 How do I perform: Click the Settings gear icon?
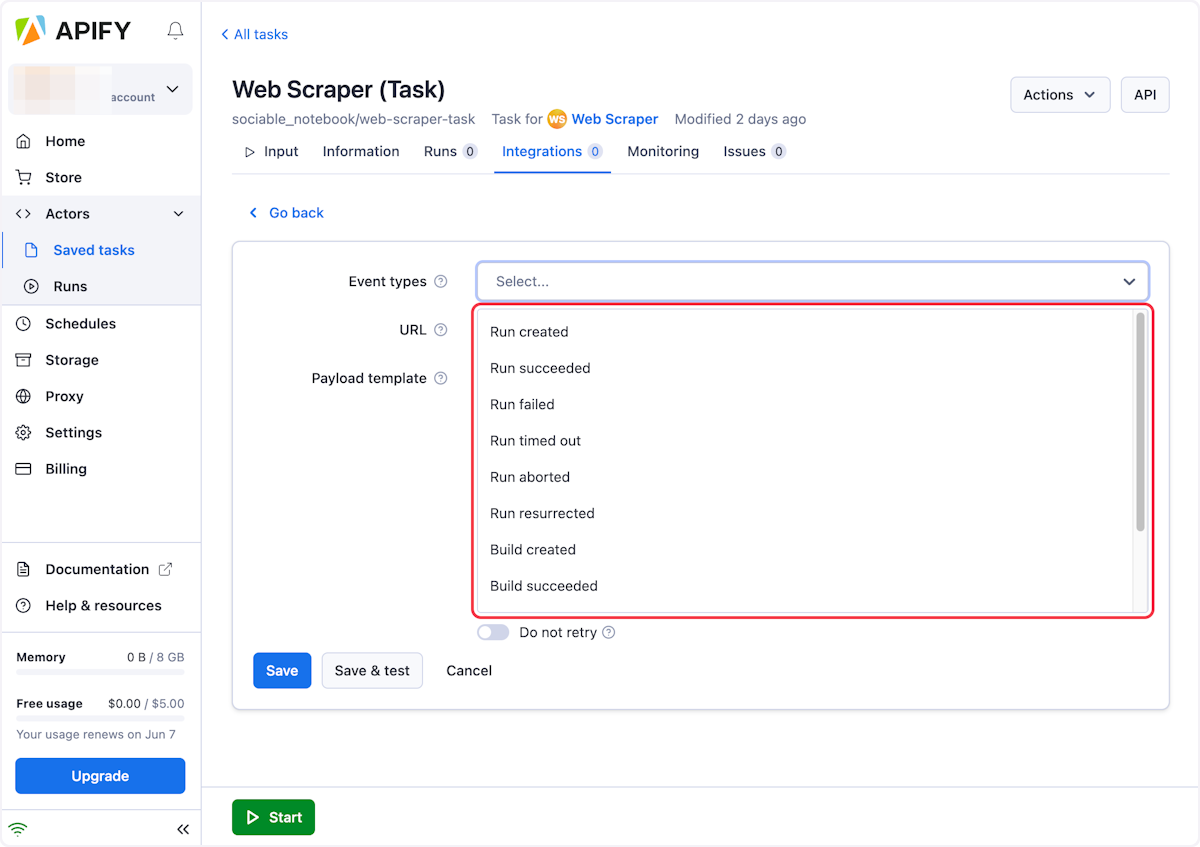[x=24, y=433]
